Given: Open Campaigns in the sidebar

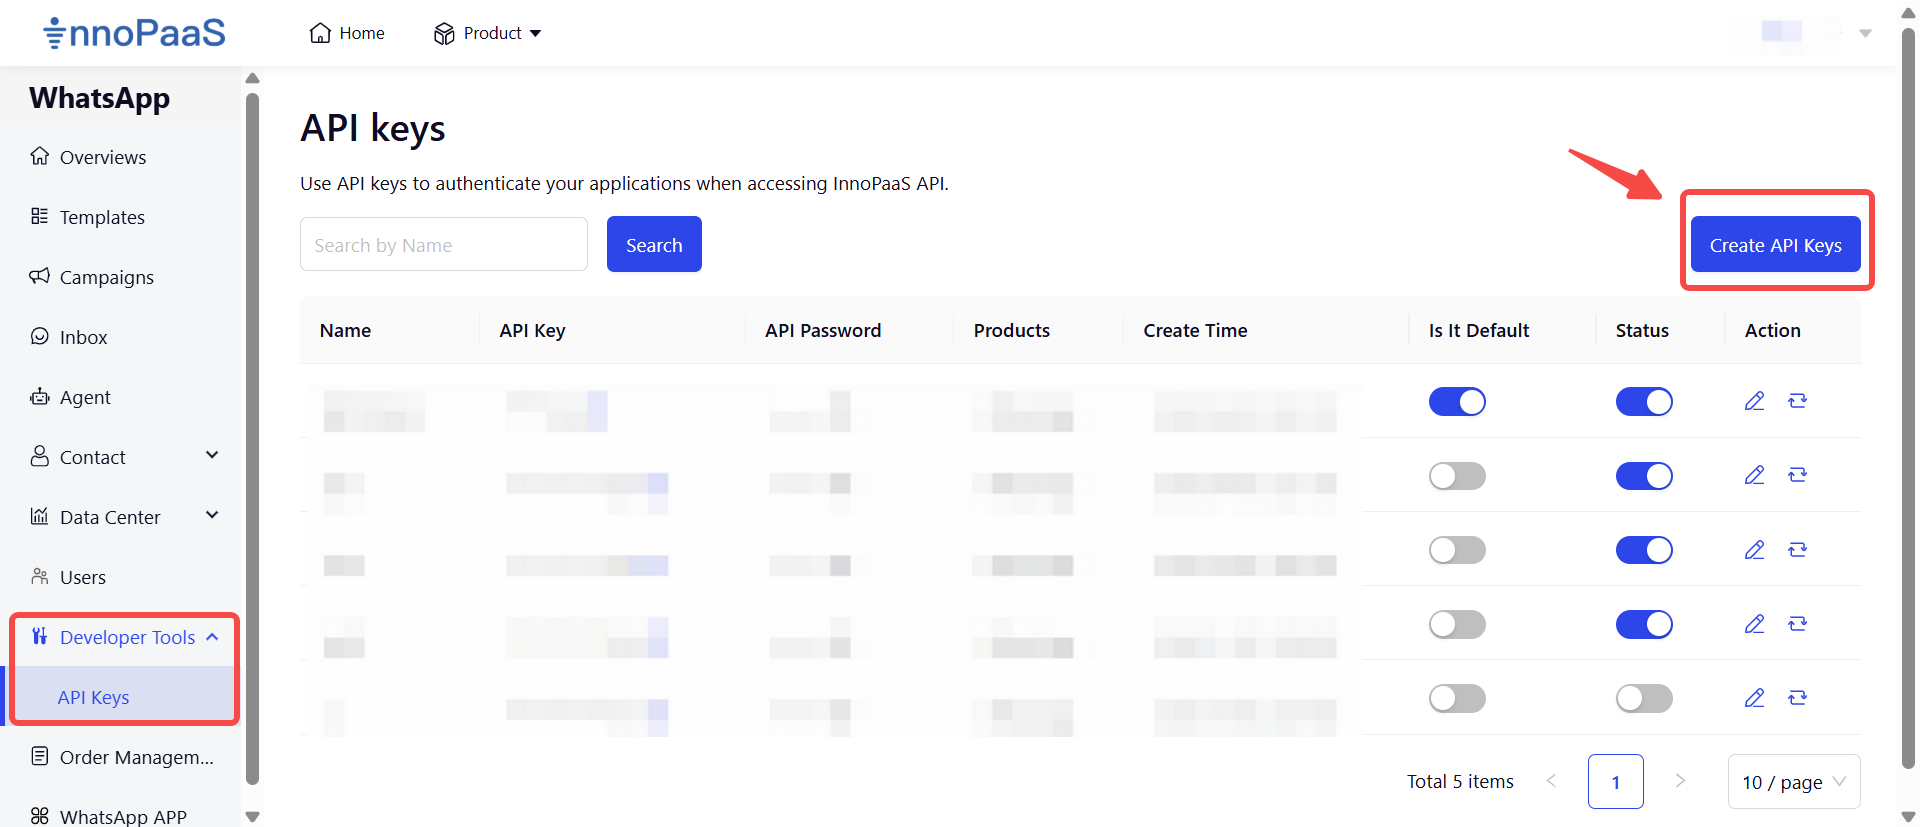Looking at the screenshot, I should pyautogui.click(x=106, y=277).
